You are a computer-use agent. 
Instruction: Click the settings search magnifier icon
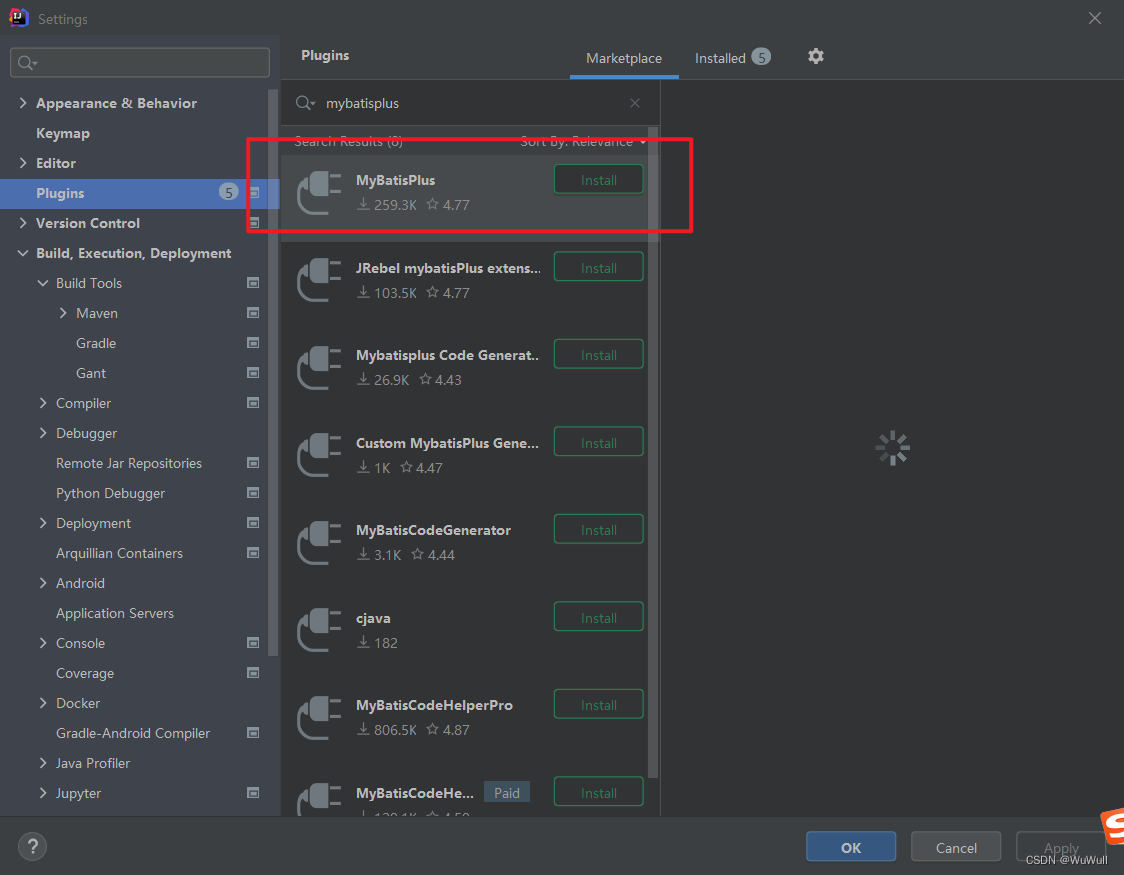27,63
